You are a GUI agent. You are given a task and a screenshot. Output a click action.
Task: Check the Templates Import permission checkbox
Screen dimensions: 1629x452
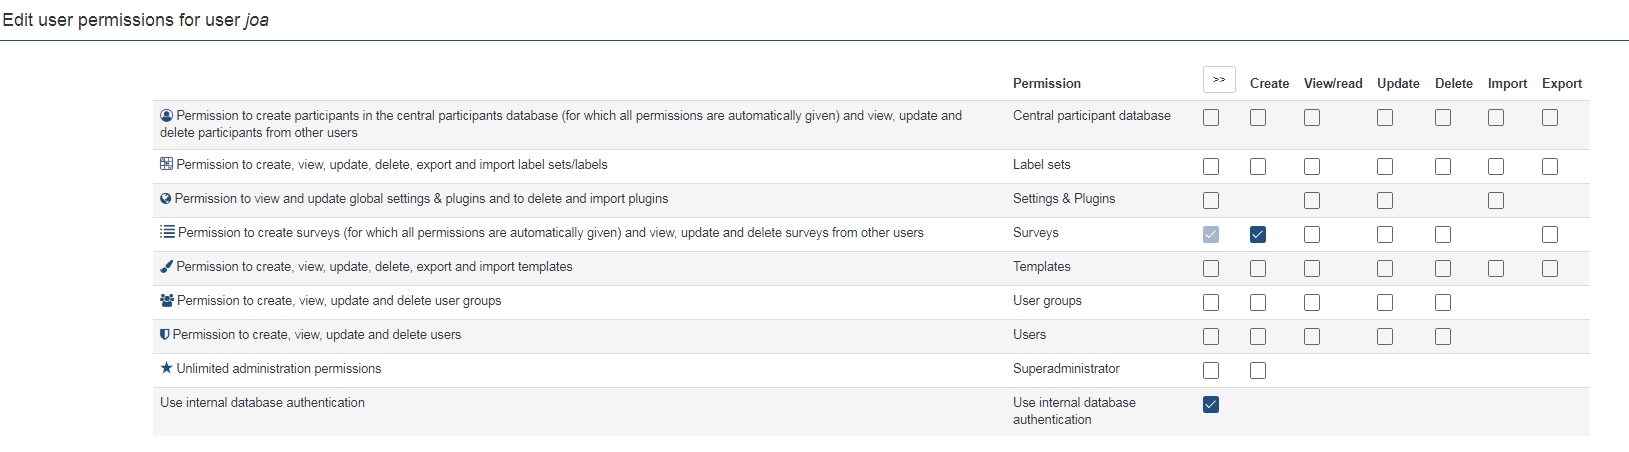1496,268
